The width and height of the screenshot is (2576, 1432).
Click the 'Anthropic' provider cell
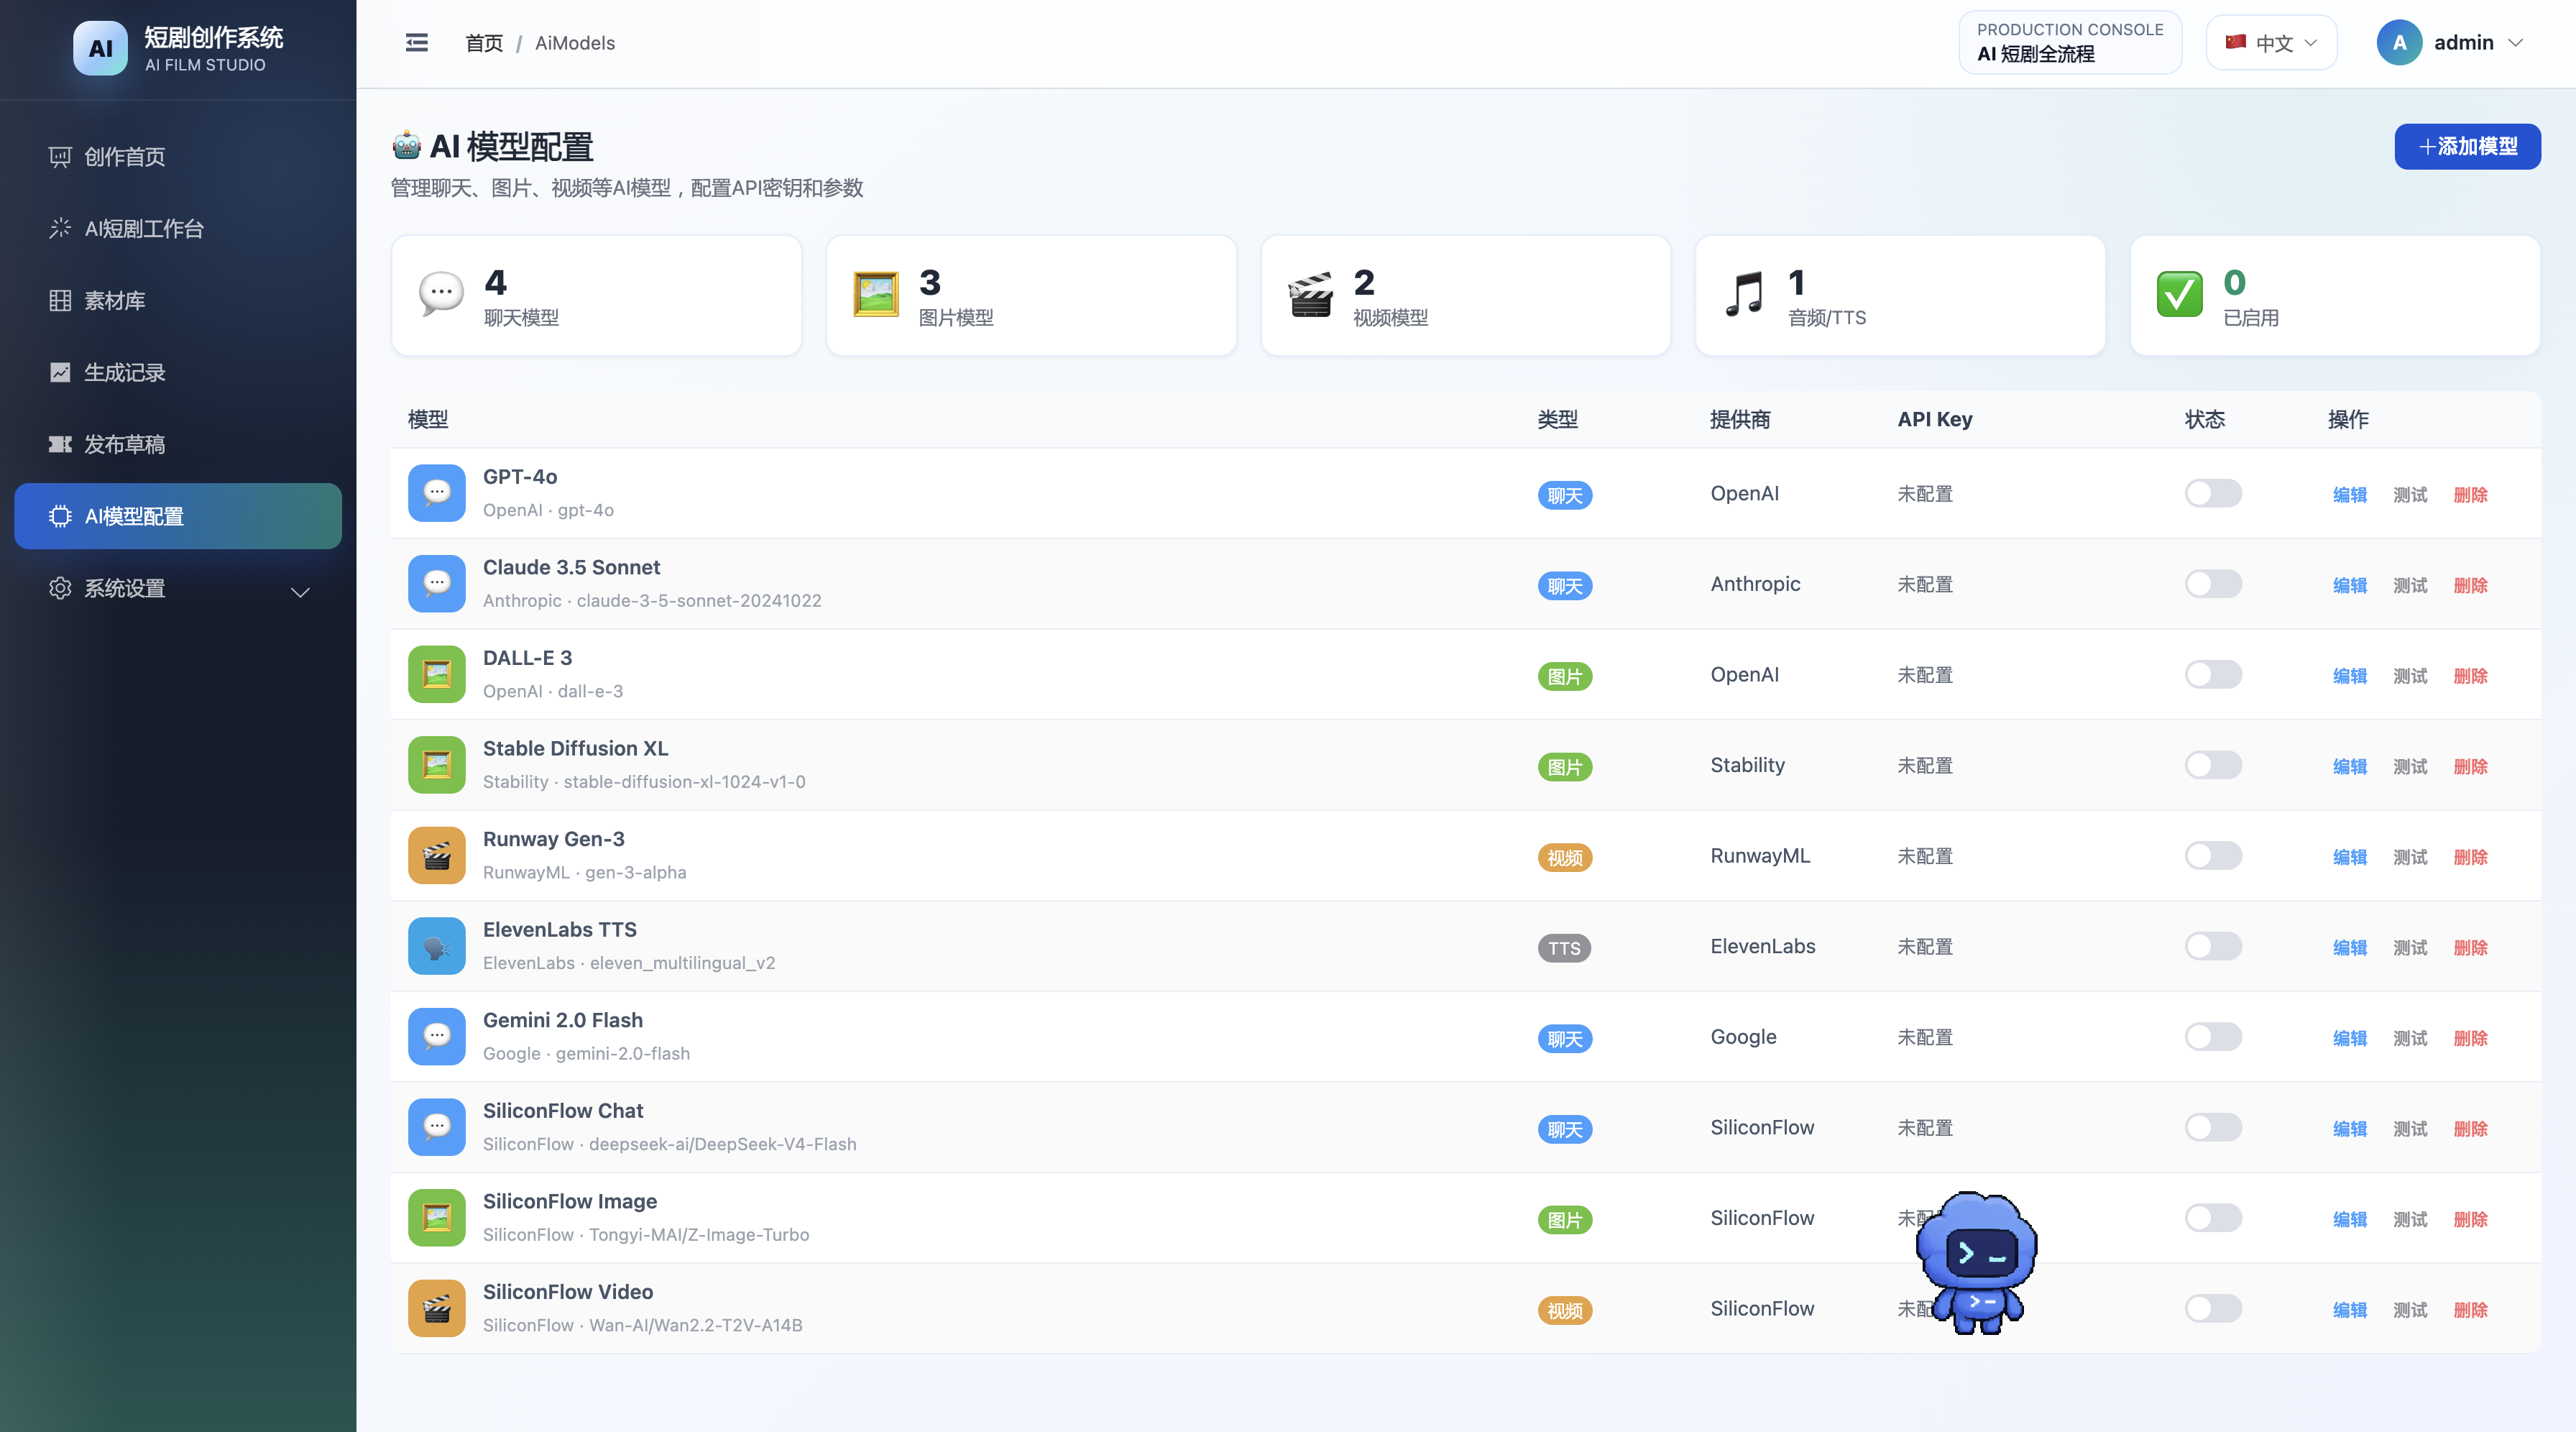tap(1755, 584)
